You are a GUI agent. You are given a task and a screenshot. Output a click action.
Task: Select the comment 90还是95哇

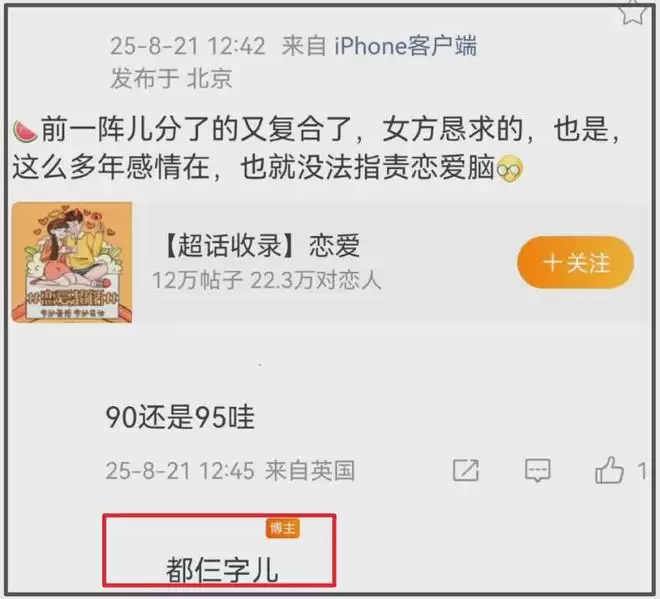click(x=180, y=418)
